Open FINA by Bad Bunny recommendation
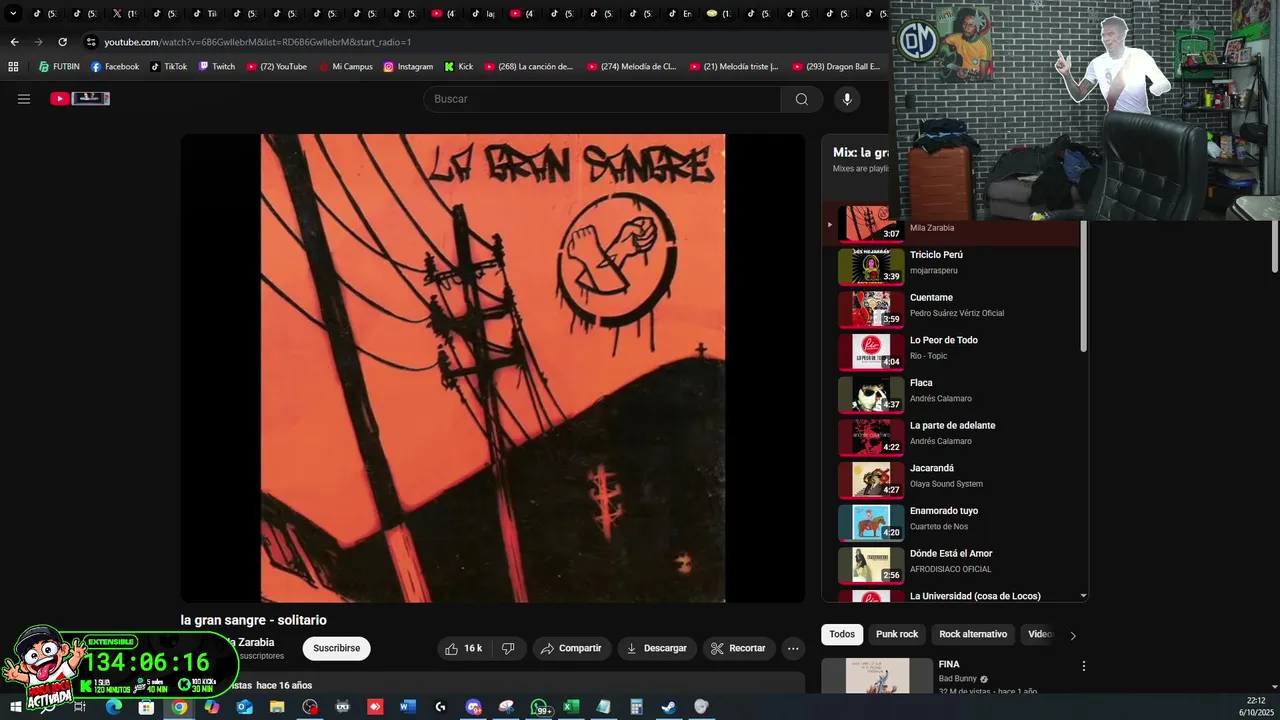 click(x=949, y=664)
